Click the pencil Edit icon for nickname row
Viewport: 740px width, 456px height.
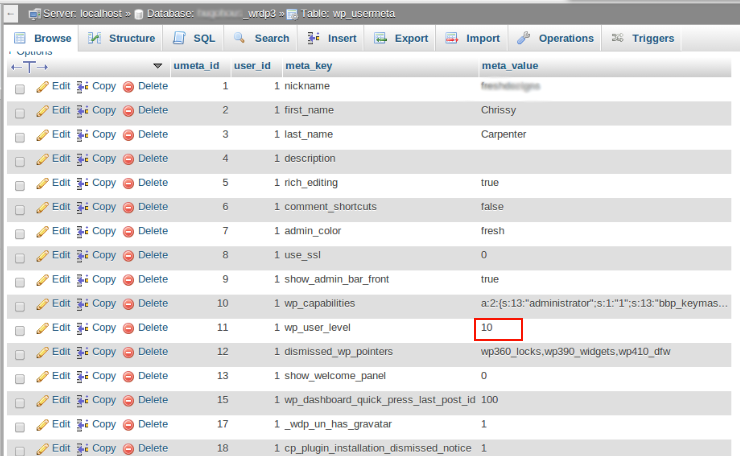coord(43,87)
